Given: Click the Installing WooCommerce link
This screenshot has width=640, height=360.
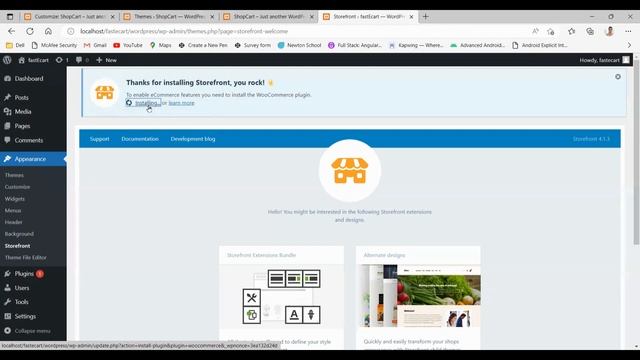Looking at the screenshot, I should click(x=143, y=103).
